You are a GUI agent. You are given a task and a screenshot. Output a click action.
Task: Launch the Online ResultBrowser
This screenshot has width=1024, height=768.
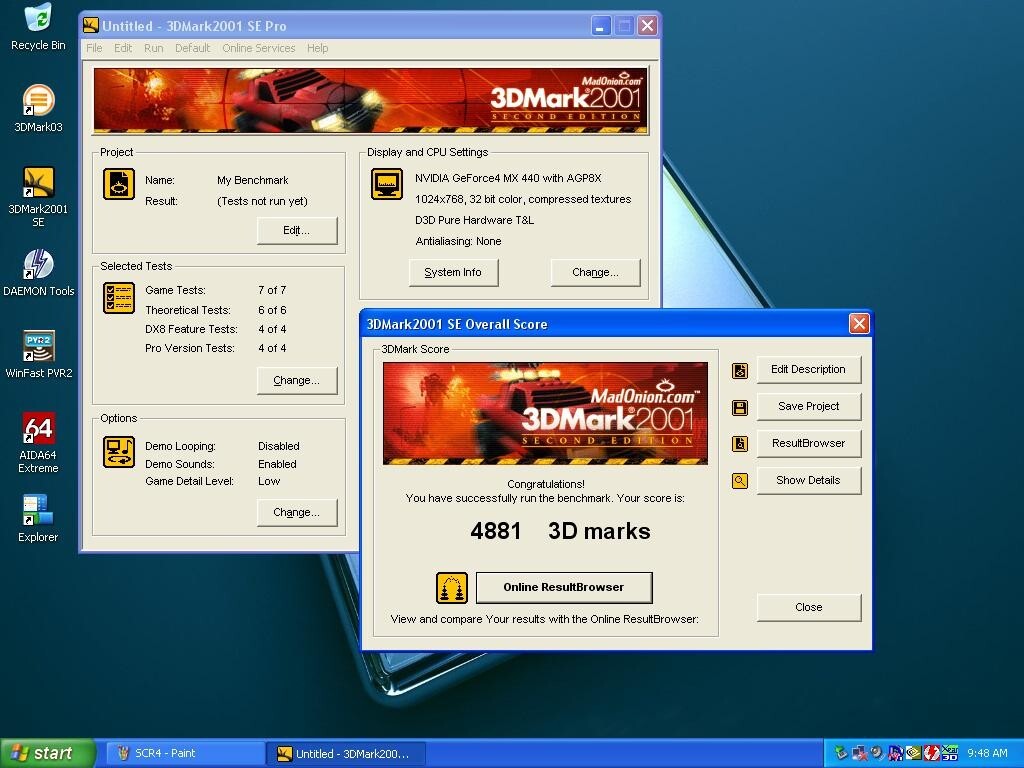[x=564, y=588]
